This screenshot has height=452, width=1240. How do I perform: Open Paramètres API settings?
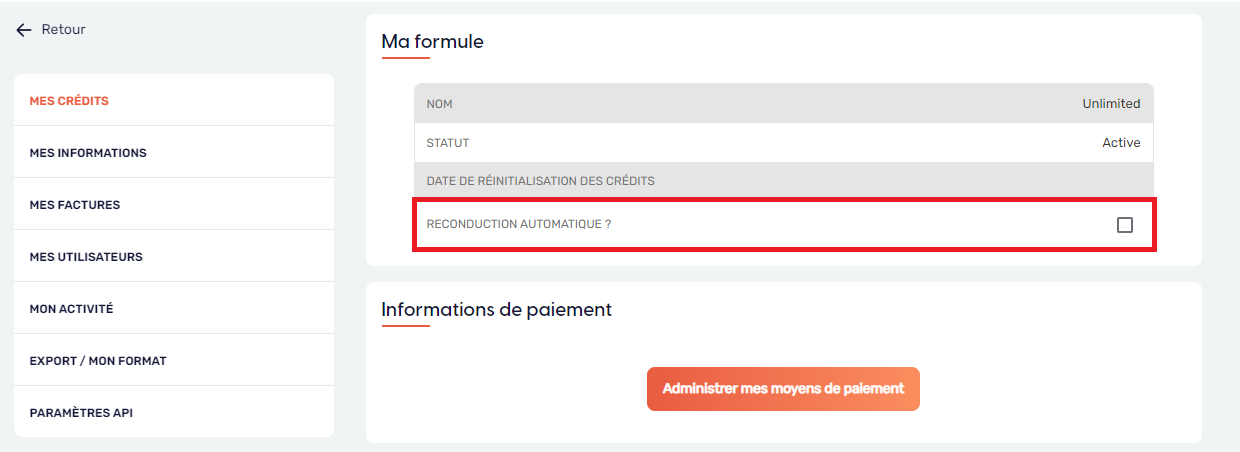pyautogui.click(x=81, y=413)
